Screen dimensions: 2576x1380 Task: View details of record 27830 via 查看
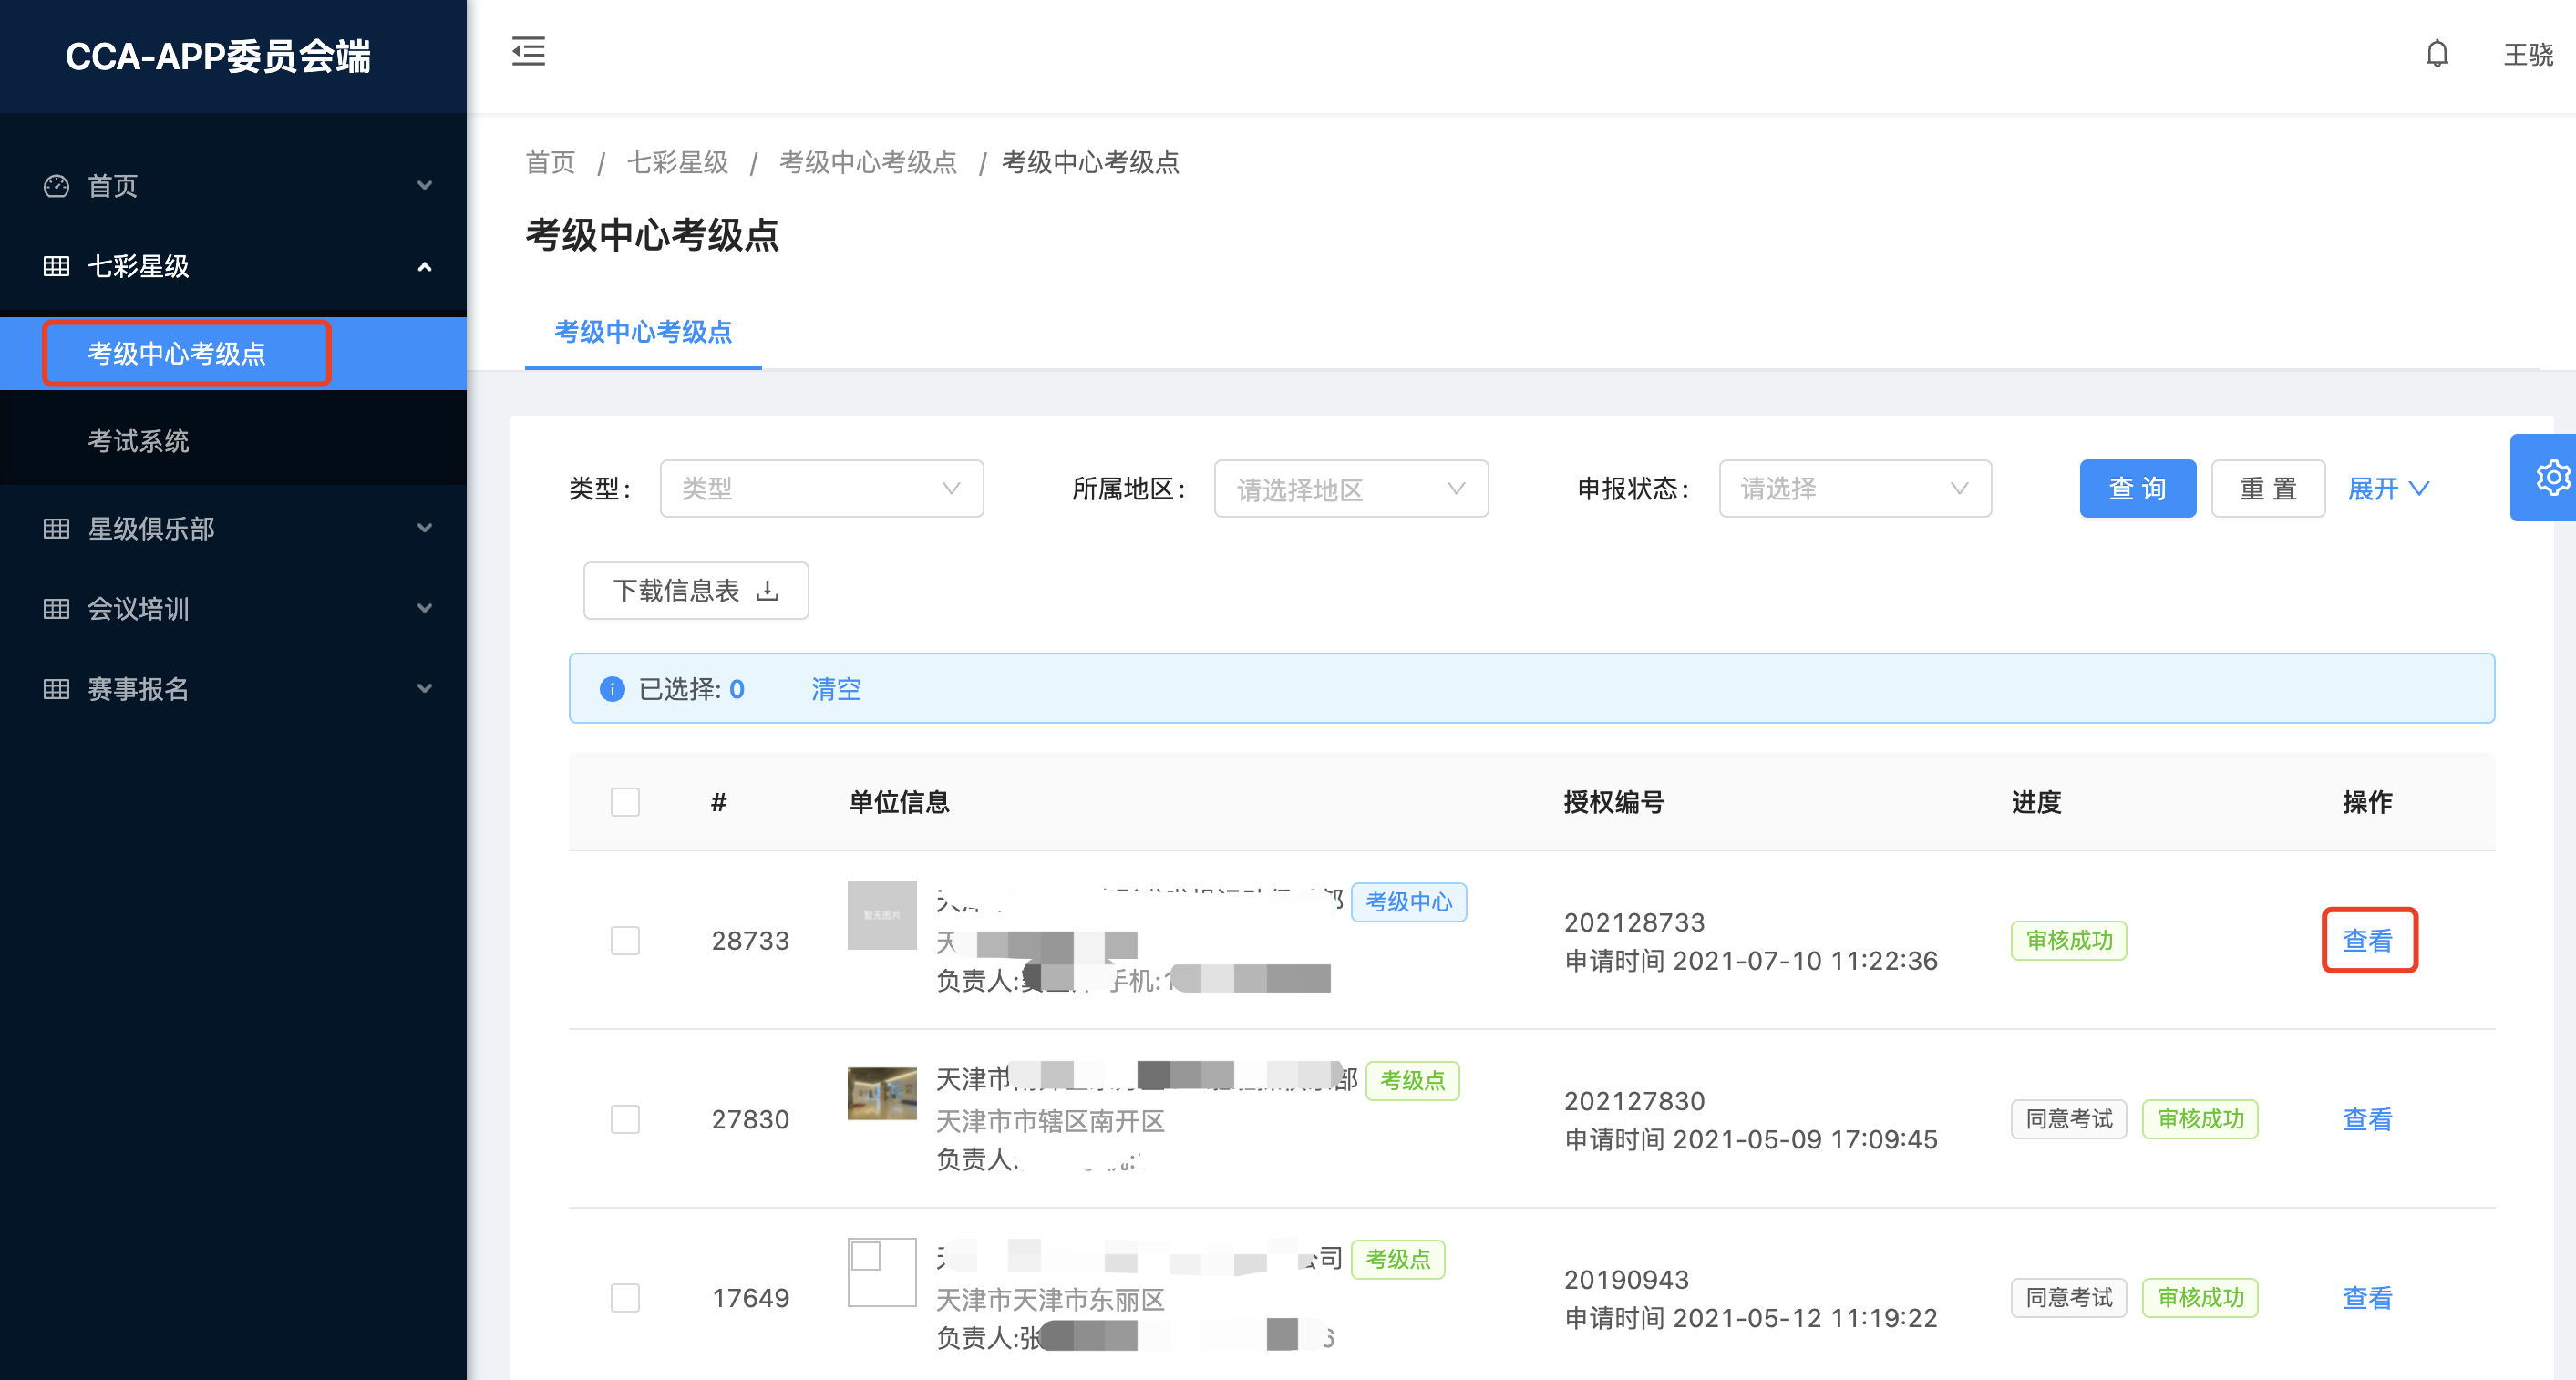pos(2368,1119)
